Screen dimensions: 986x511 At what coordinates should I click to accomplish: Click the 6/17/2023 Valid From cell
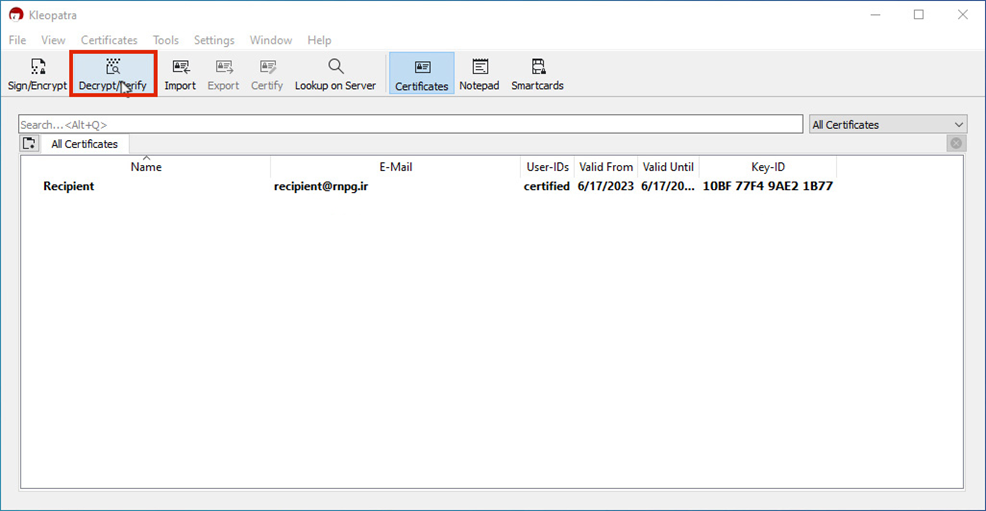point(606,186)
